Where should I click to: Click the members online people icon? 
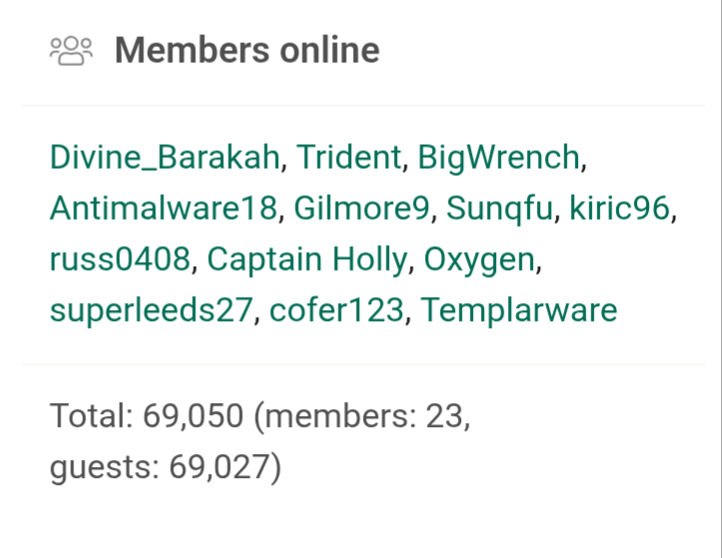(71, 50)
